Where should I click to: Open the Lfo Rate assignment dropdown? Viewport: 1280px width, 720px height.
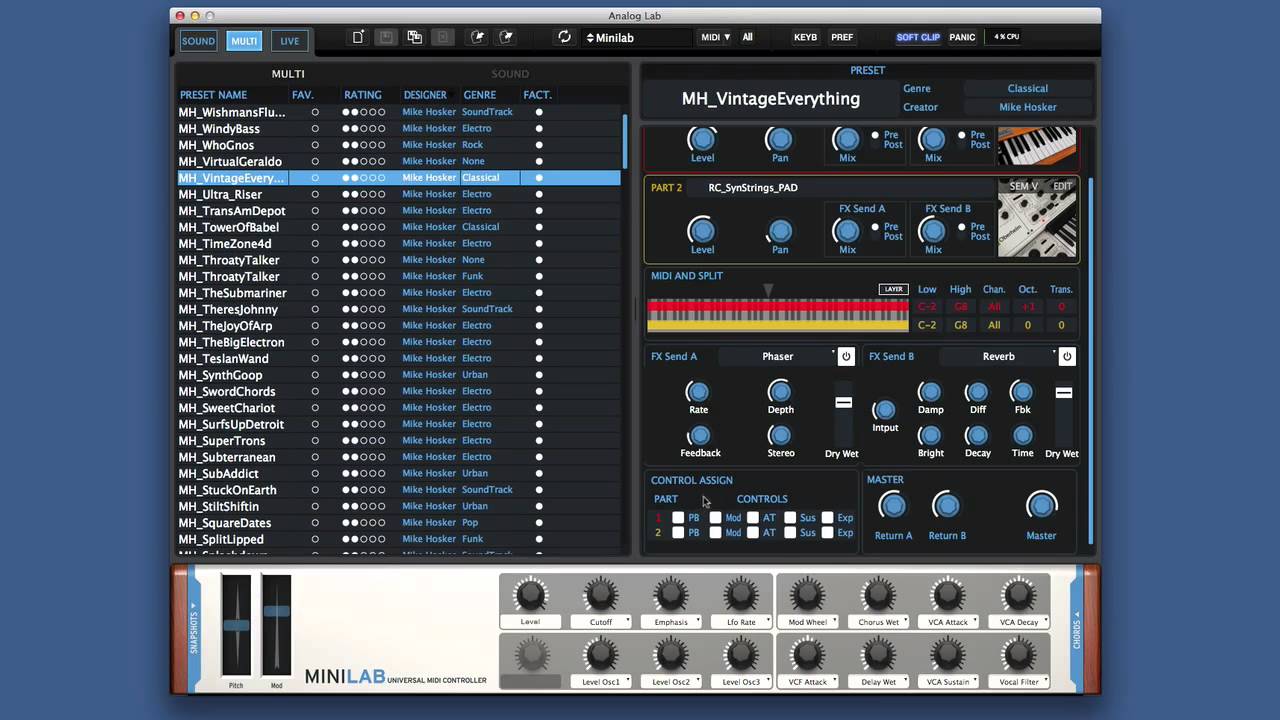(741, 622)
